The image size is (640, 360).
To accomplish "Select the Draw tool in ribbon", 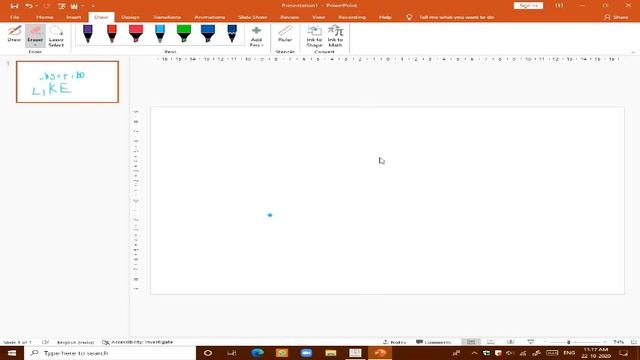I will (x=14, y=34).
